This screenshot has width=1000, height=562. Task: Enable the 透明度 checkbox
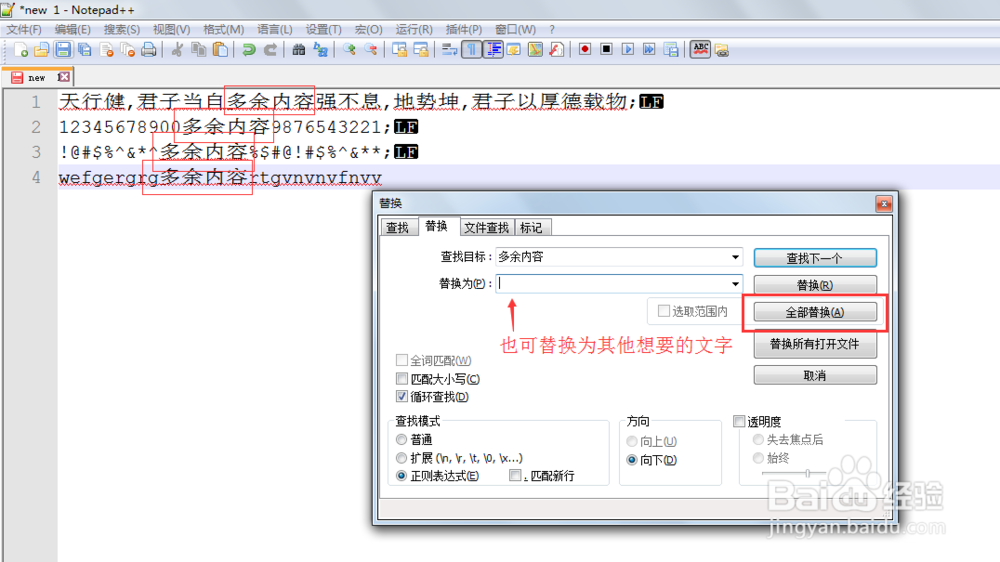pos(739,421)
